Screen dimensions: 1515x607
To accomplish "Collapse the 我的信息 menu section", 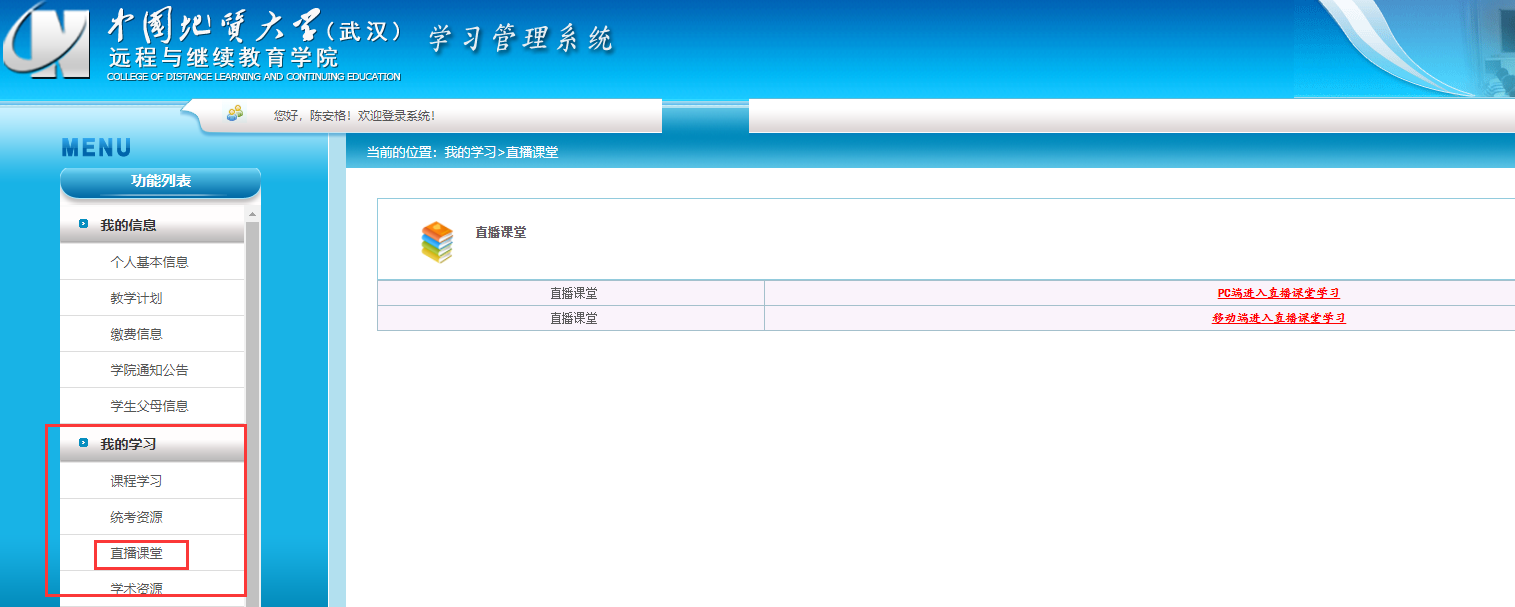I will pyautogui.click(x=128, y=225).
